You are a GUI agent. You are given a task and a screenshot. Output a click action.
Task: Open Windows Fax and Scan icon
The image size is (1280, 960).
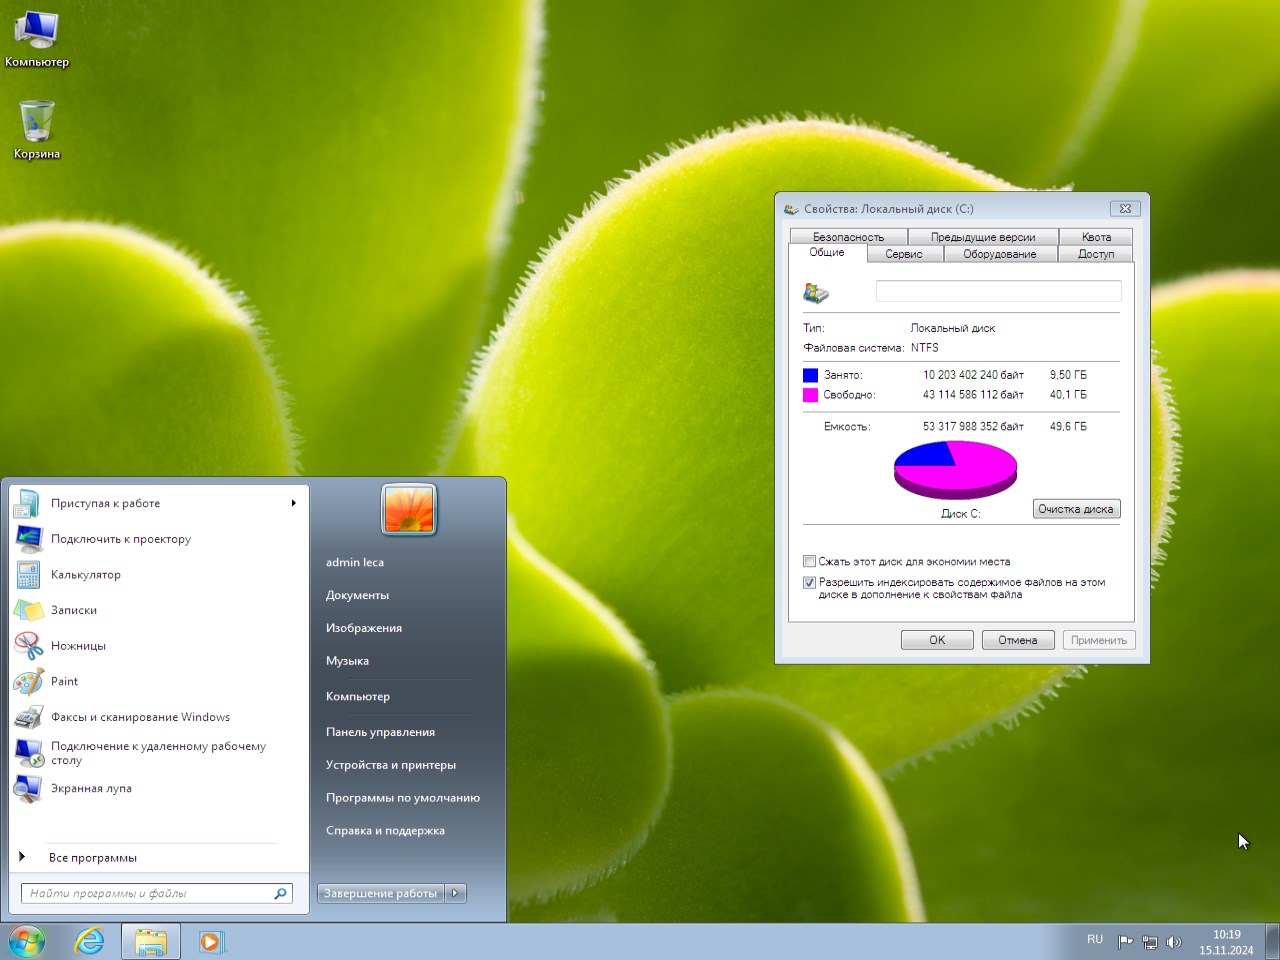click(x=28, y=717)
